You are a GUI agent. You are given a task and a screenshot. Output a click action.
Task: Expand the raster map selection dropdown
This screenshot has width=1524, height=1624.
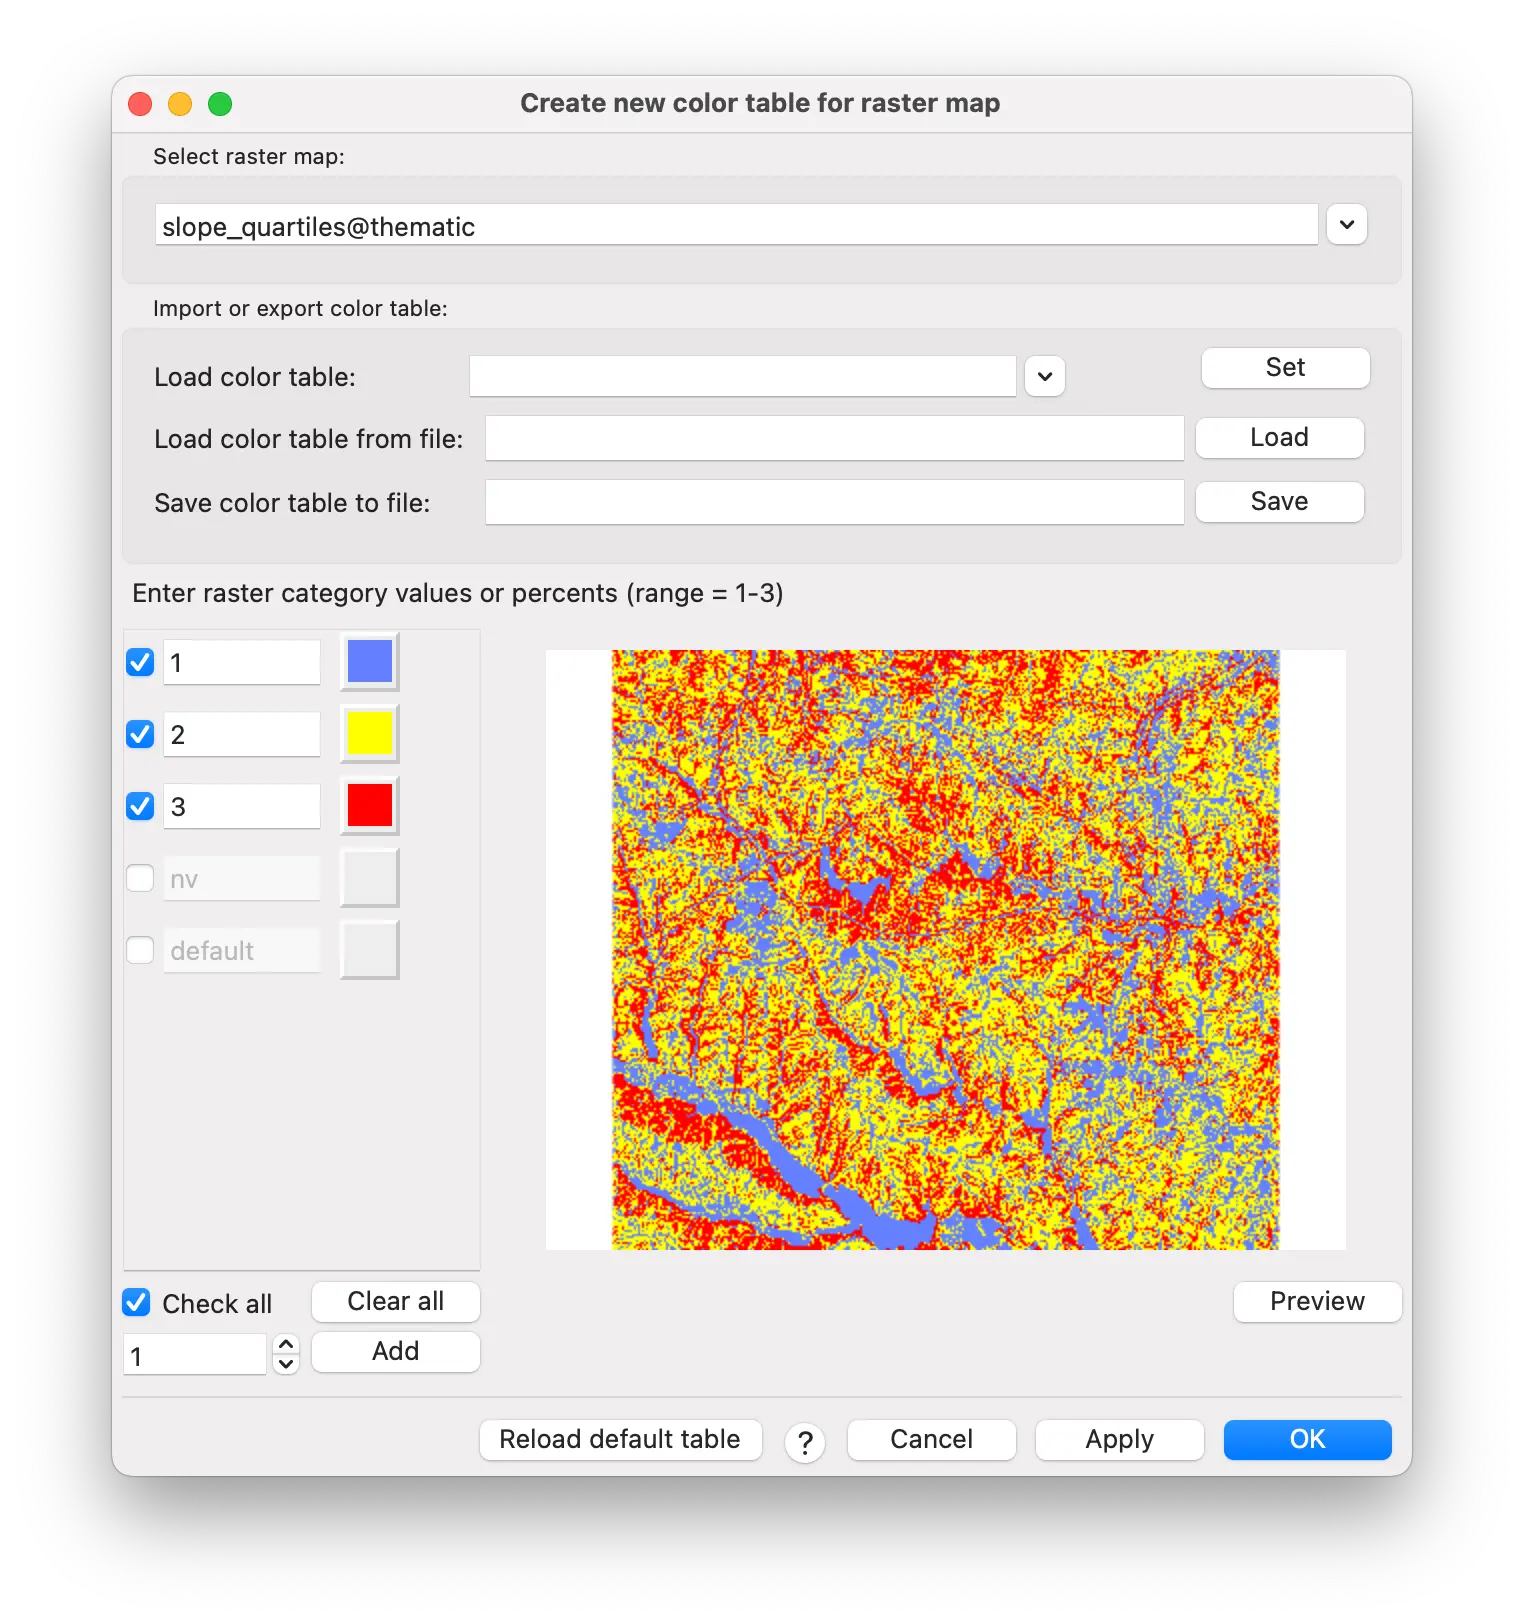pos(1346,225)
